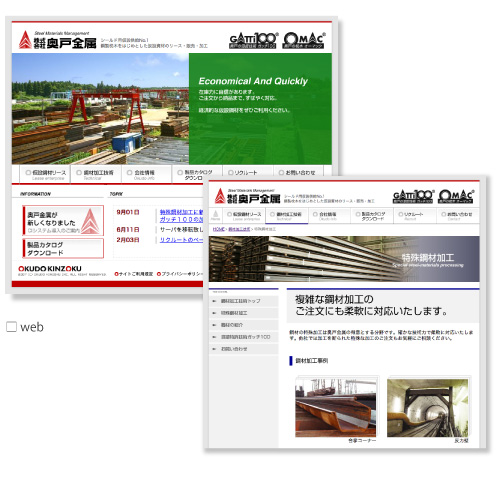The image size is (503, 482).
Task: Select 仮設鋼材リース tab on the front page
Action: [244, 216]
